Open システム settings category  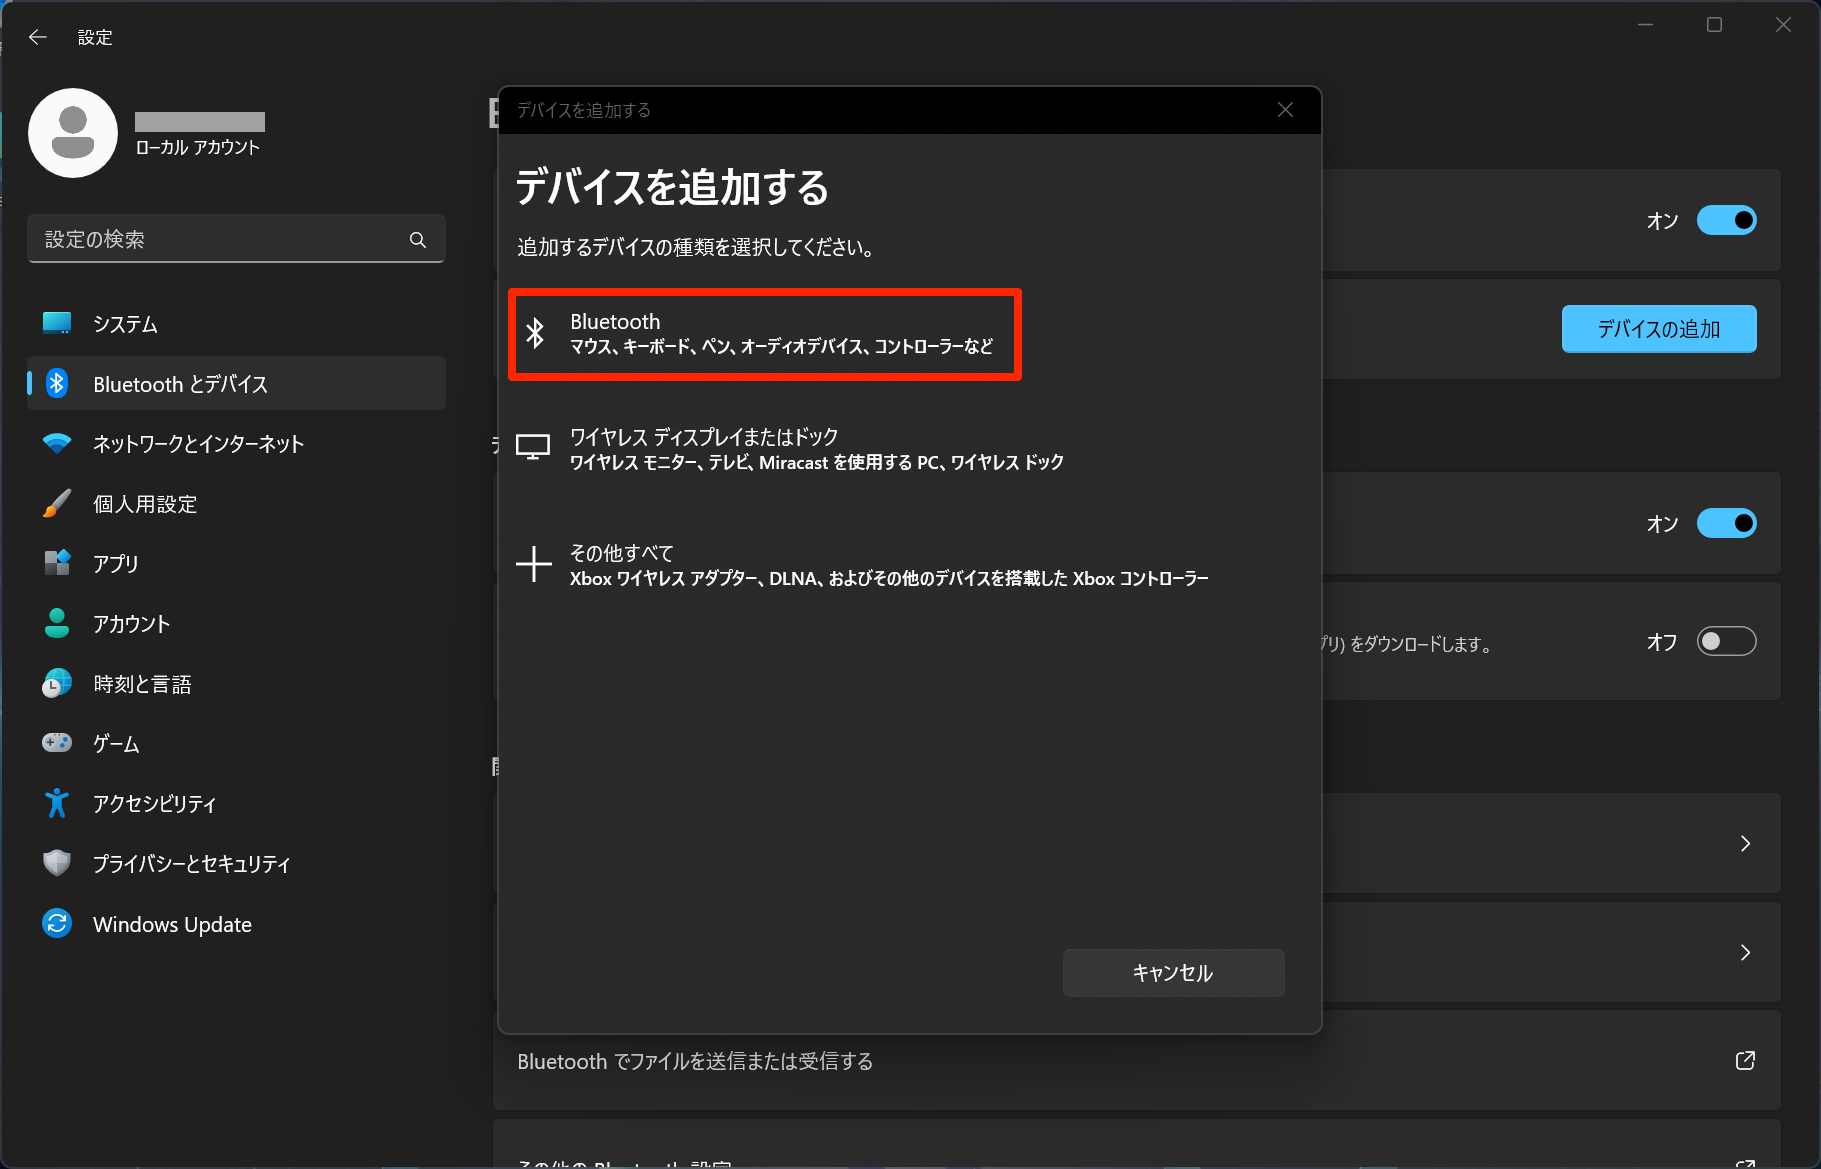pos(236,323)
